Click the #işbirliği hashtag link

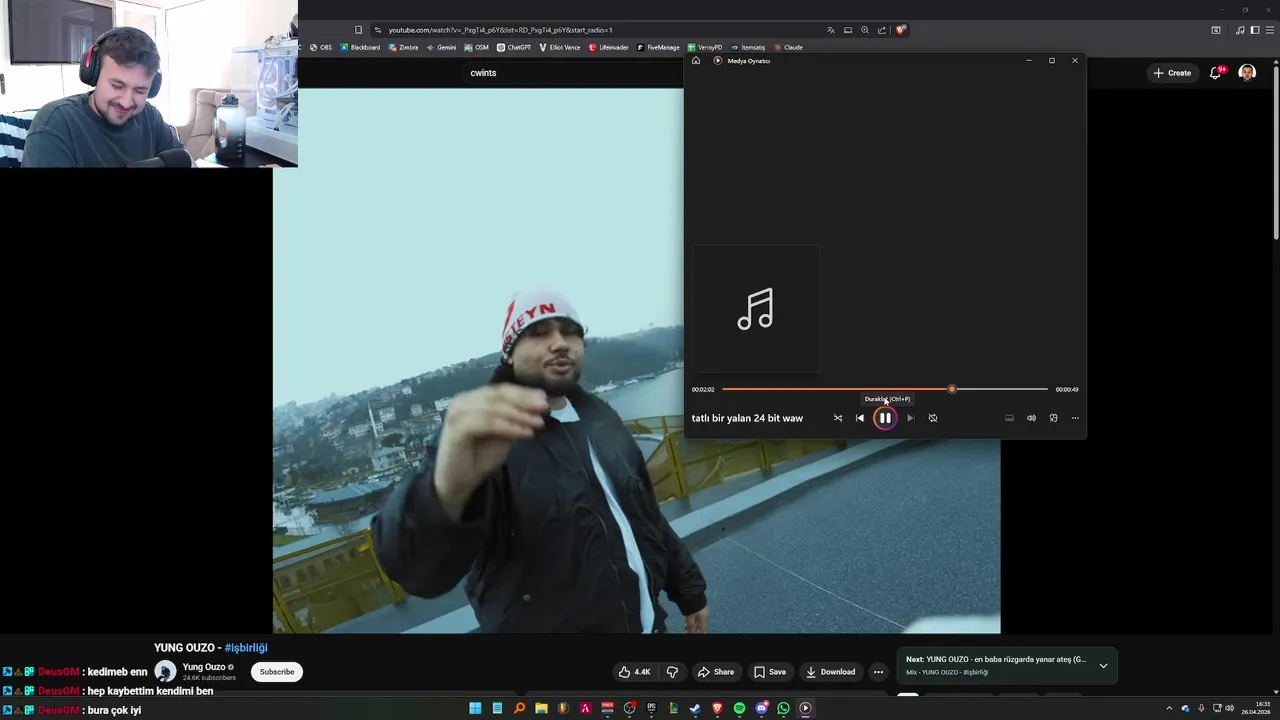[x=246, y=648]
